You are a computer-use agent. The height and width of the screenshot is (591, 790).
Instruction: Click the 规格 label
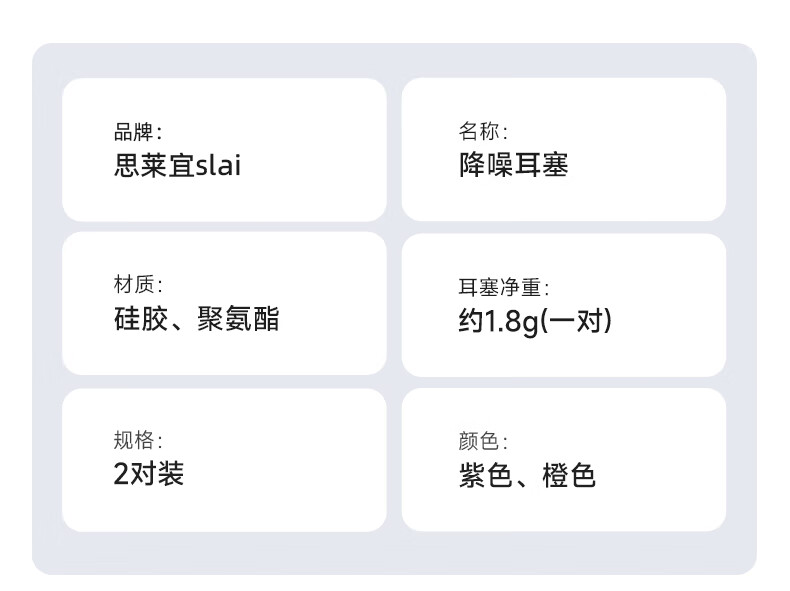136,440
